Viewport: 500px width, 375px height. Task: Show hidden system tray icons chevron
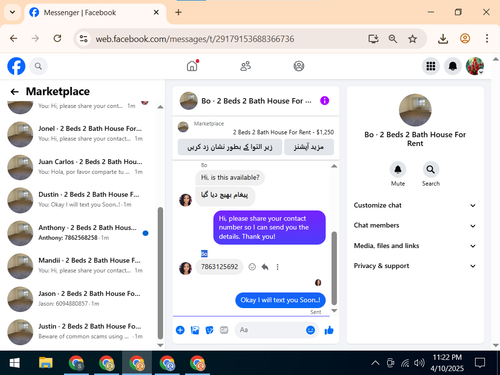pos(375,363)
